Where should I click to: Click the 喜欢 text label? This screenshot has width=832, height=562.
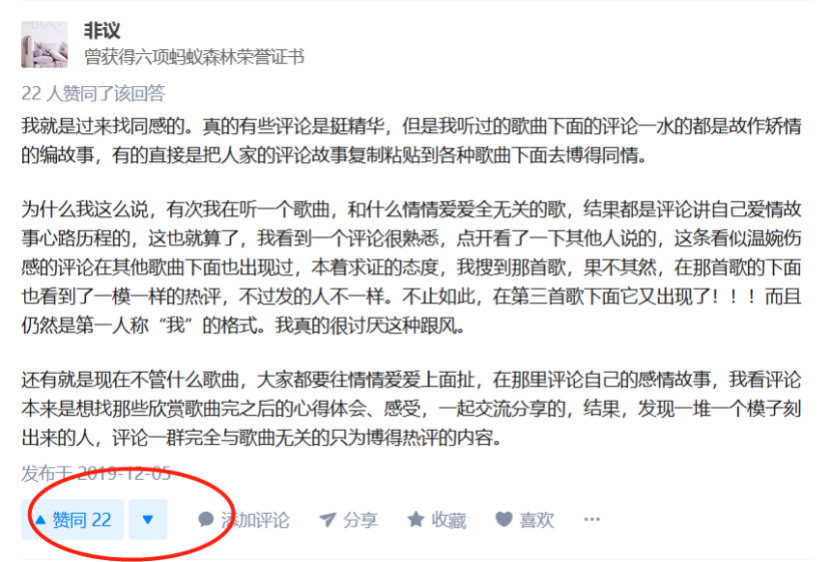coord(536,520)
